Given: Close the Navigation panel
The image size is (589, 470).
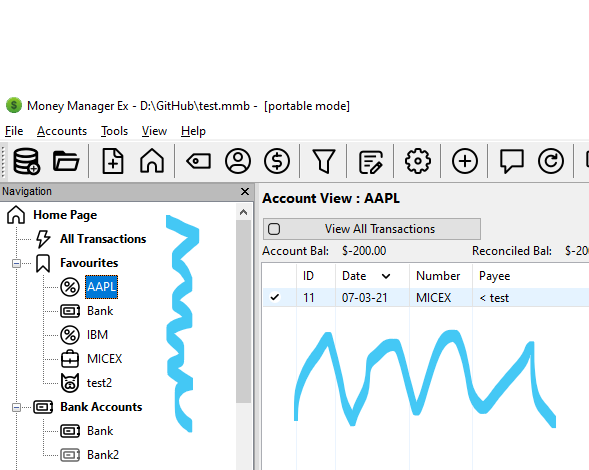Looking at the screenshot, I should click(x=245, y=192).
